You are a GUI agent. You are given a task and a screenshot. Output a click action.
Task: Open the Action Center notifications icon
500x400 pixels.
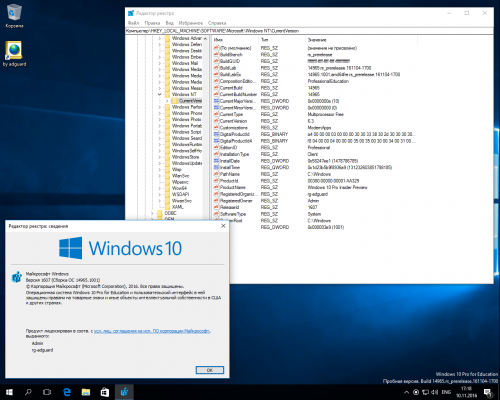488,392
